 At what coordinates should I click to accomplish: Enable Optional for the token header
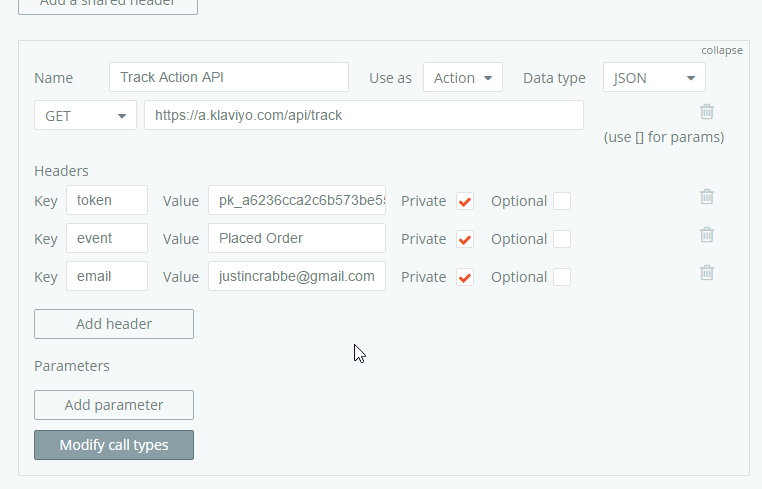click(x=562, y=201)
